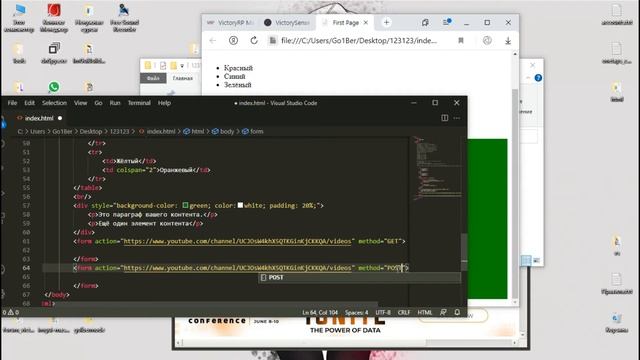Click the shield icon left of reload button

click(x=233, y=40)
